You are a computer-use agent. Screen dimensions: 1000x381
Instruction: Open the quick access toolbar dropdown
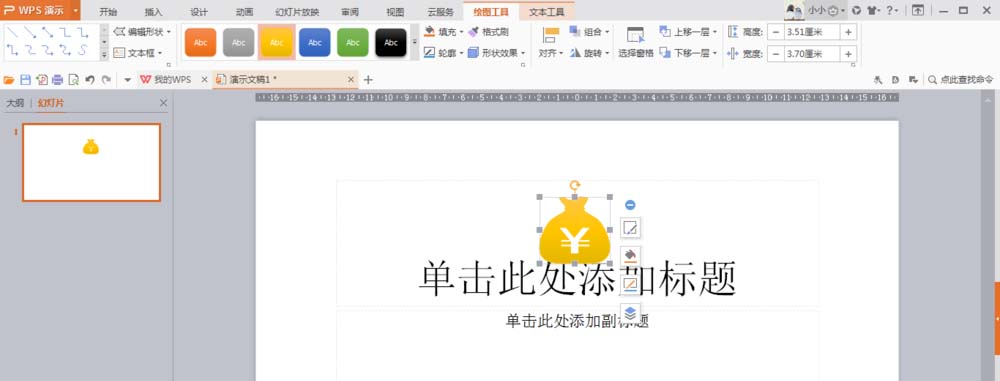[x=128, y=80]
